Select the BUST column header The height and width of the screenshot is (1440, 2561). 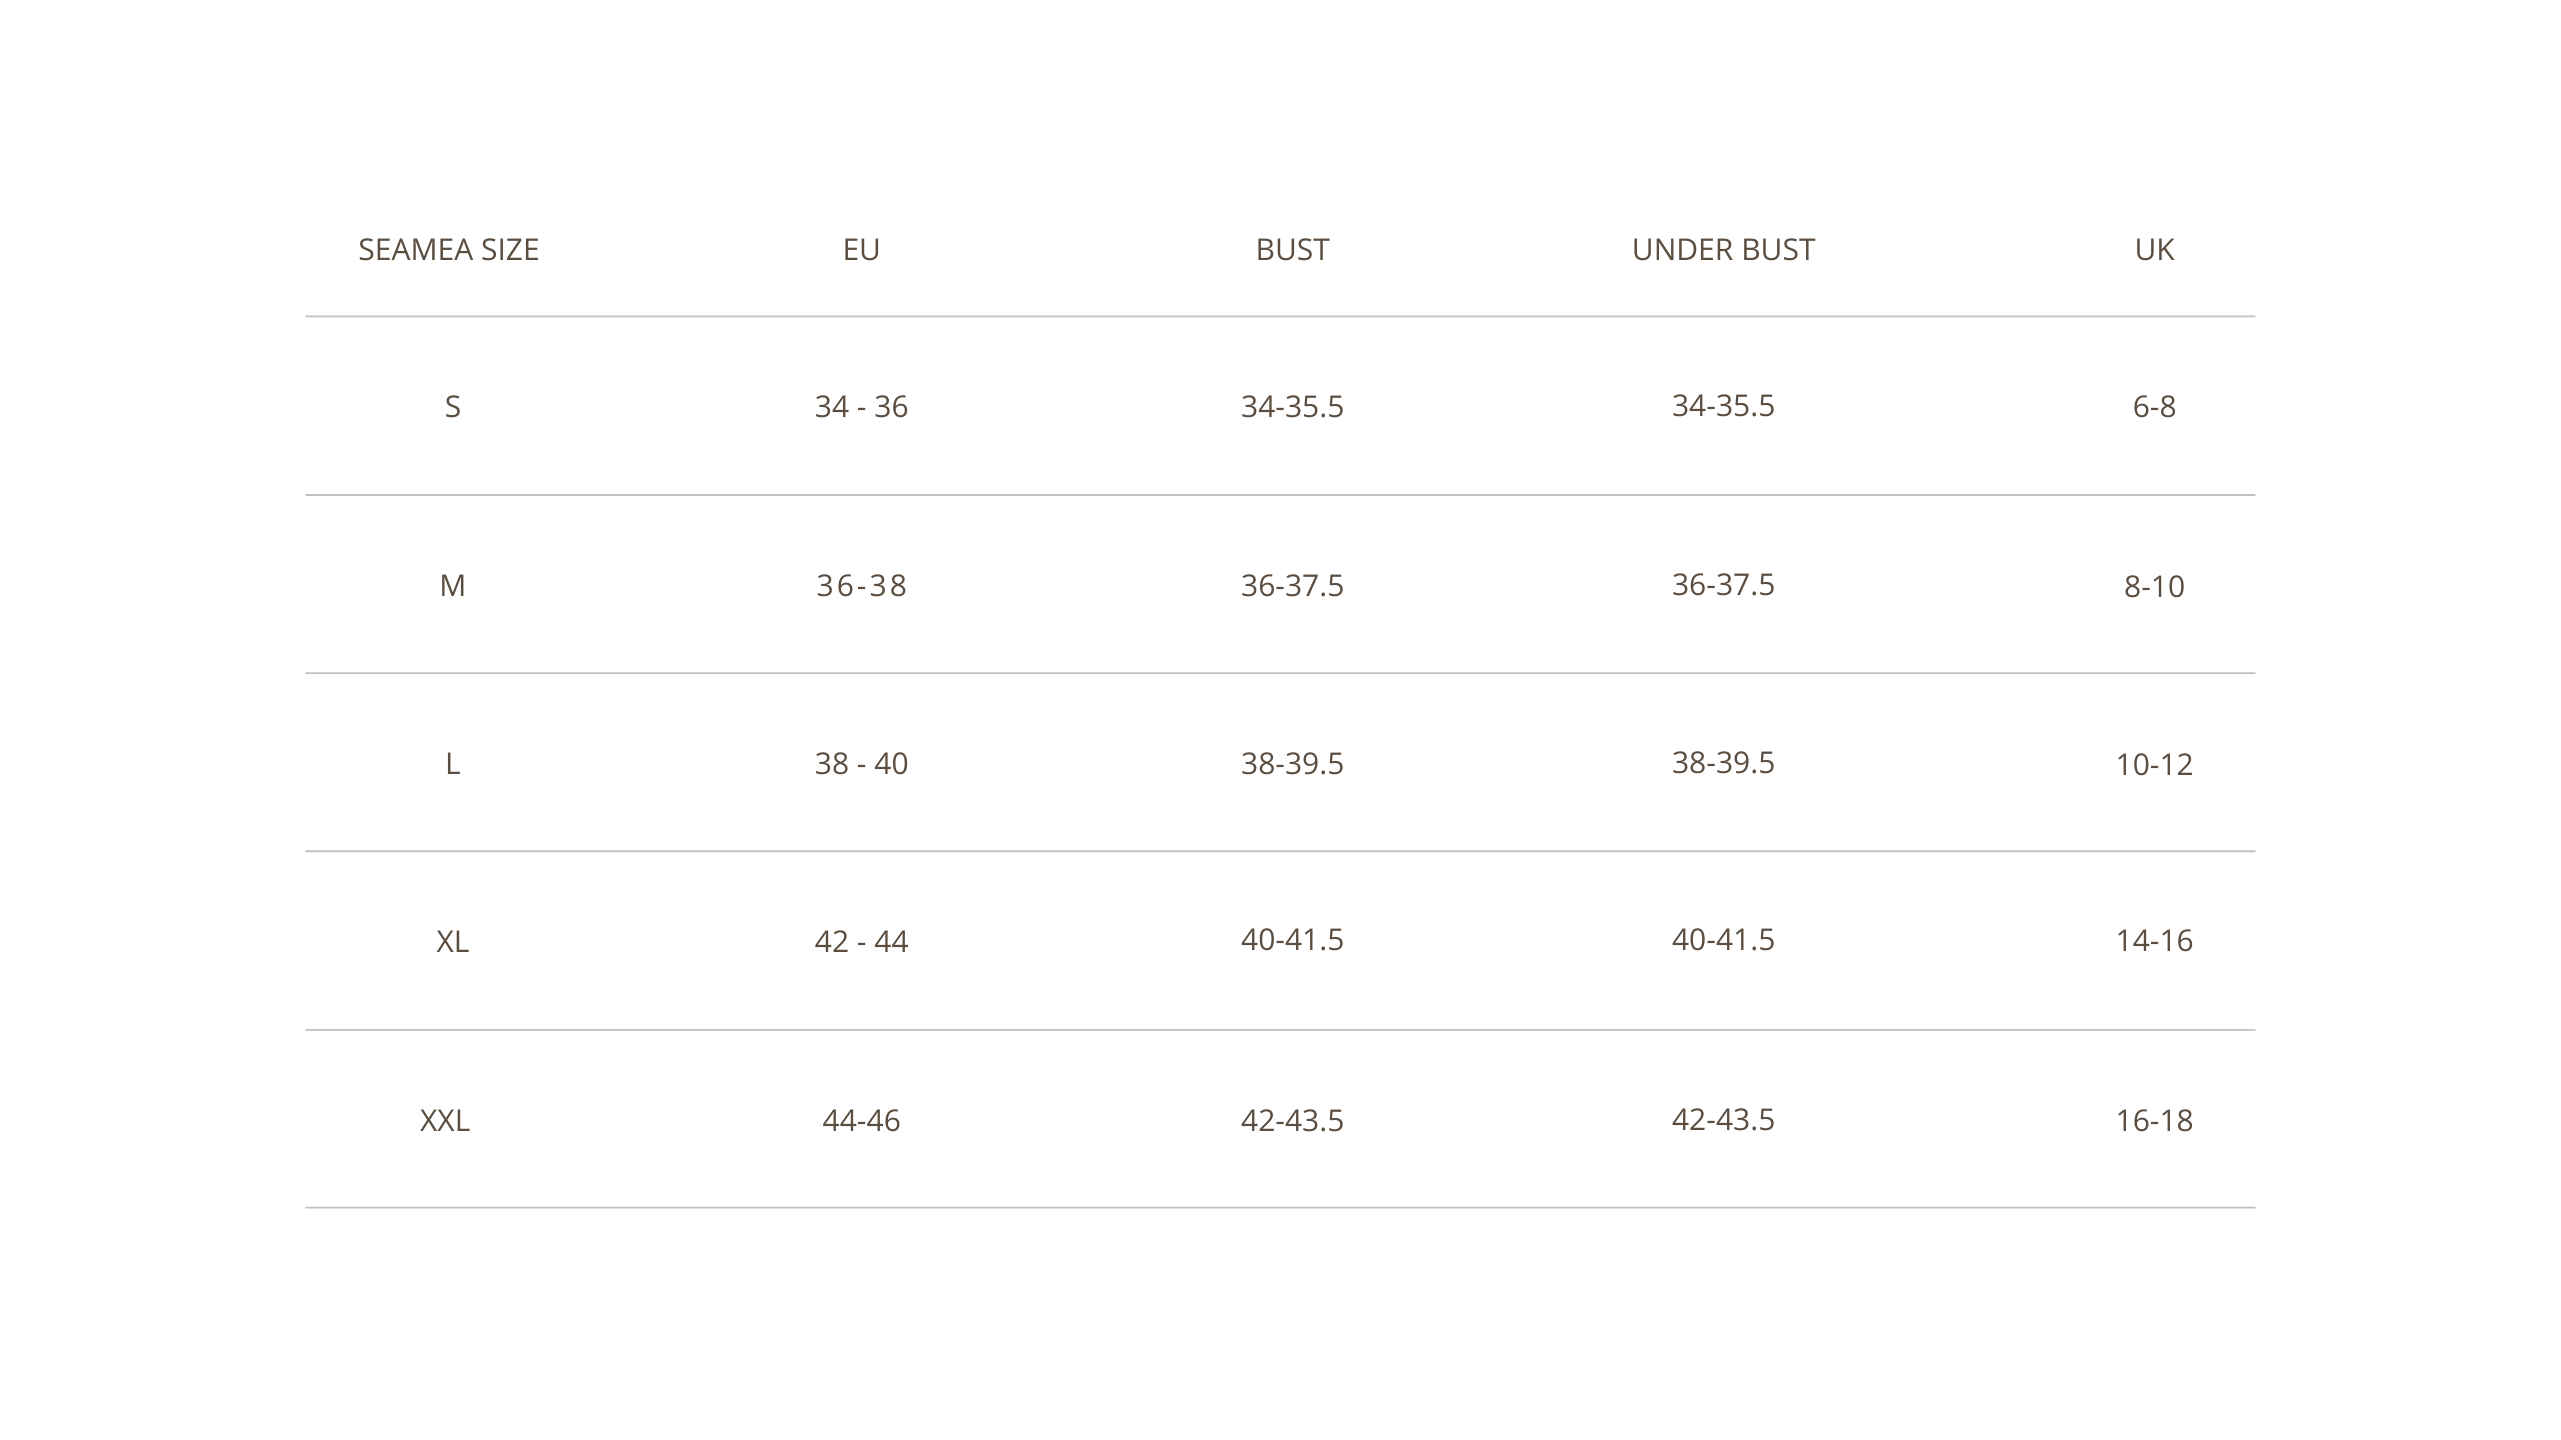[x=1292, y=249]
